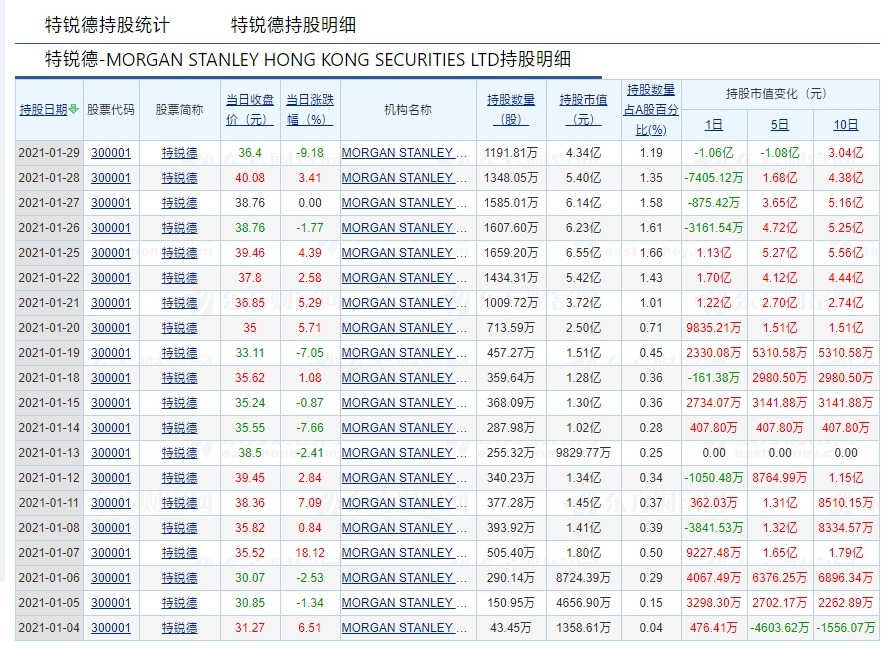Sort by 持股数量（股） header

(x=511, y=109)
